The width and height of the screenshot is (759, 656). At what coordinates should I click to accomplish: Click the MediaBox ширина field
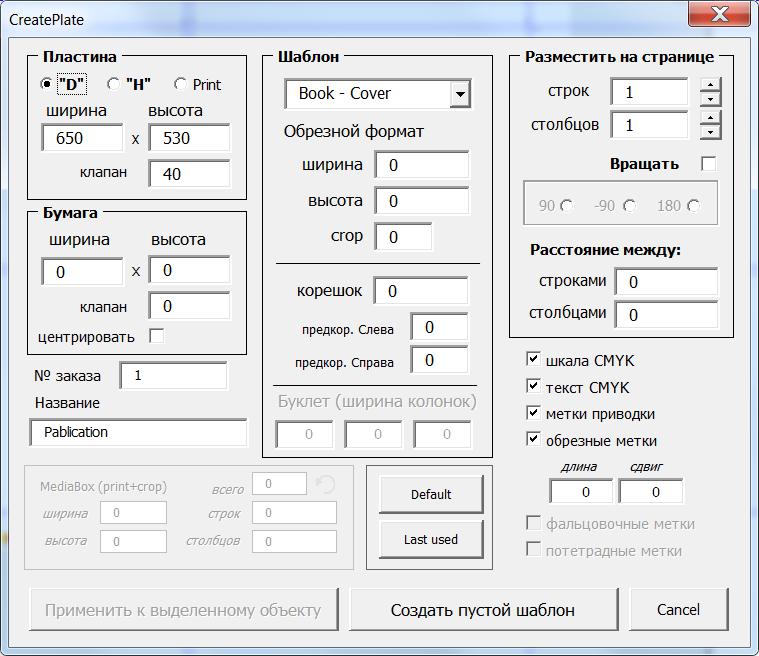134,513
